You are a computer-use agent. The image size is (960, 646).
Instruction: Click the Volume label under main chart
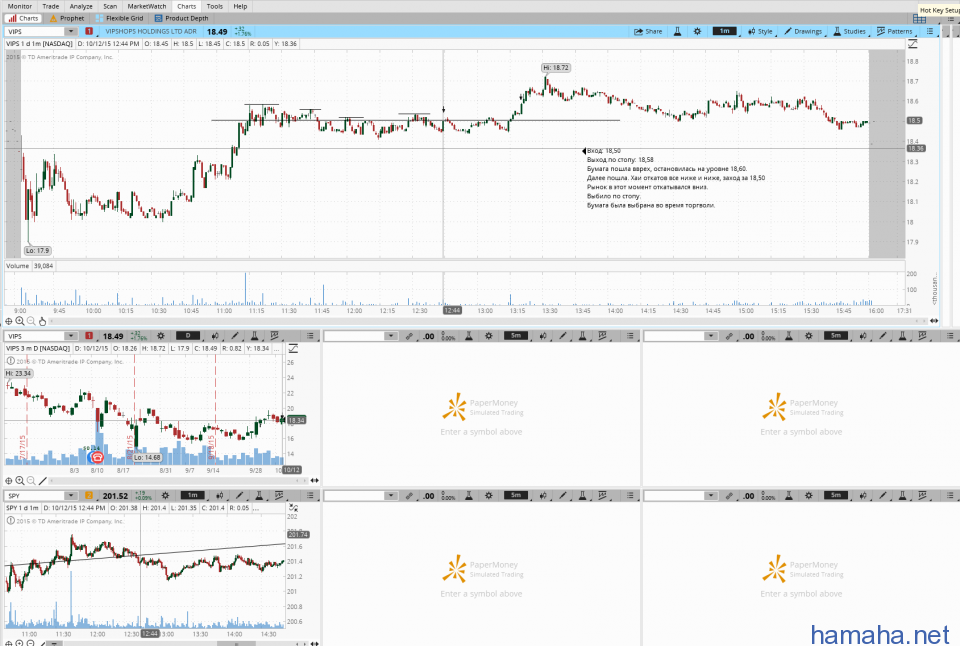(x=18, y=266)
